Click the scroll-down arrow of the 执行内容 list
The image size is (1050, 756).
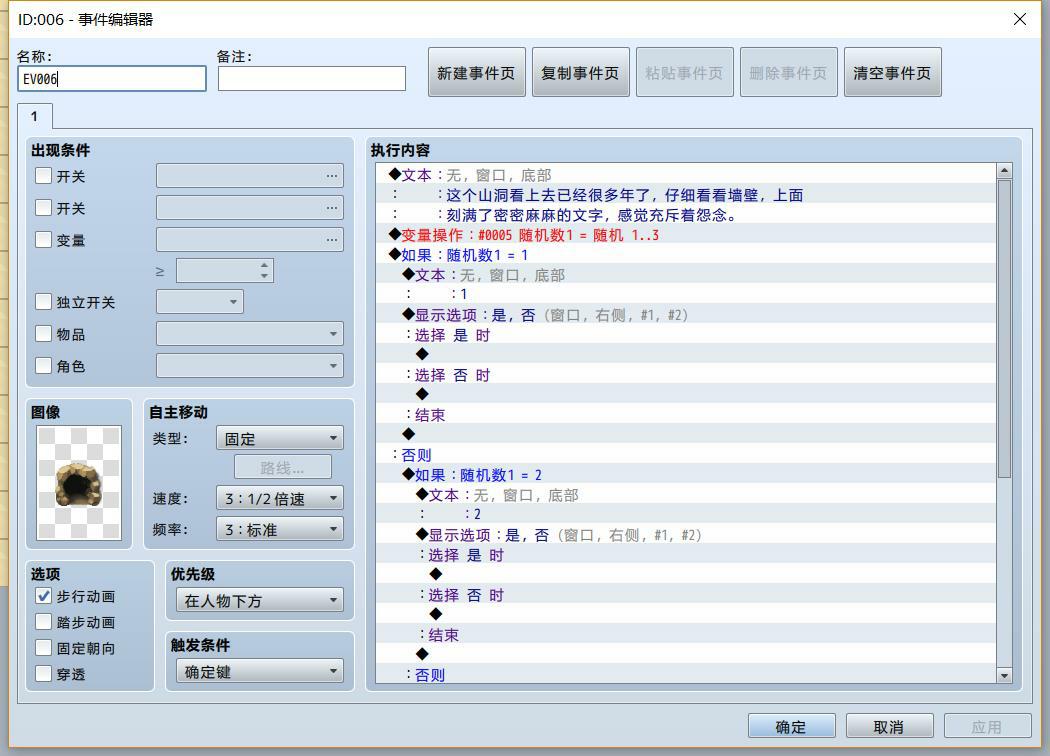tap(1004, 676)
